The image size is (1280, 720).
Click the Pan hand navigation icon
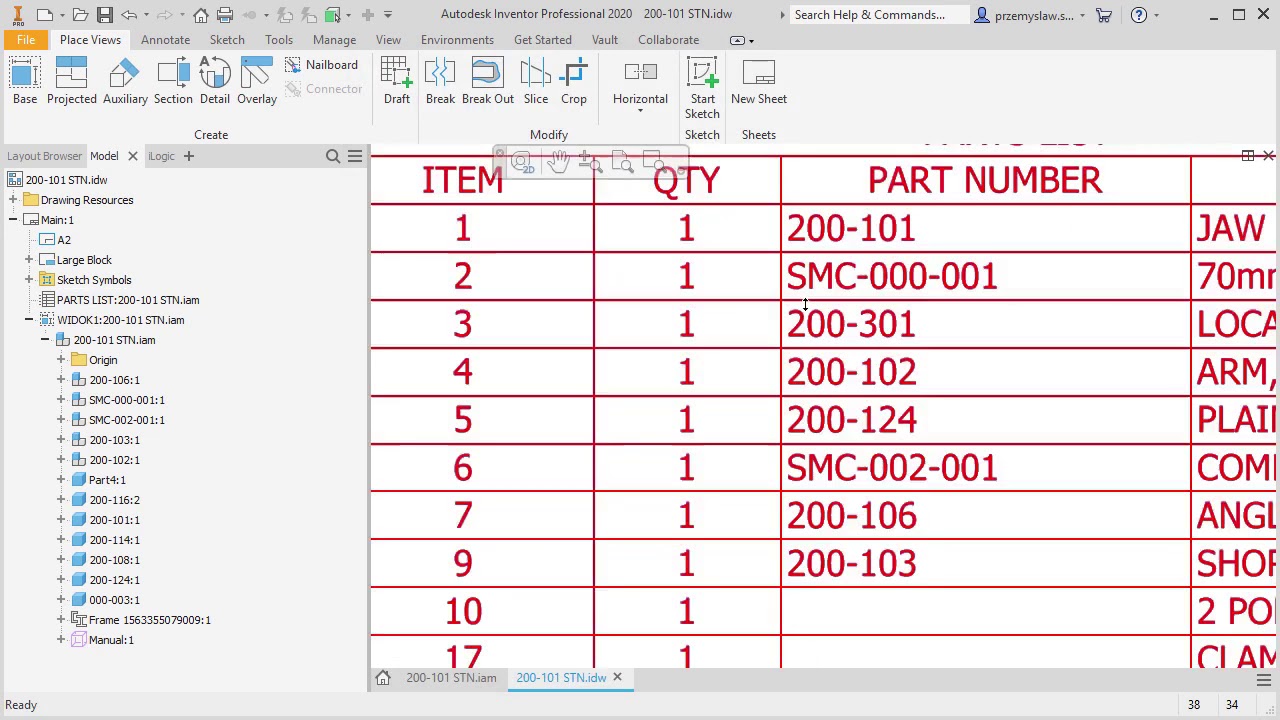point(558,162)
